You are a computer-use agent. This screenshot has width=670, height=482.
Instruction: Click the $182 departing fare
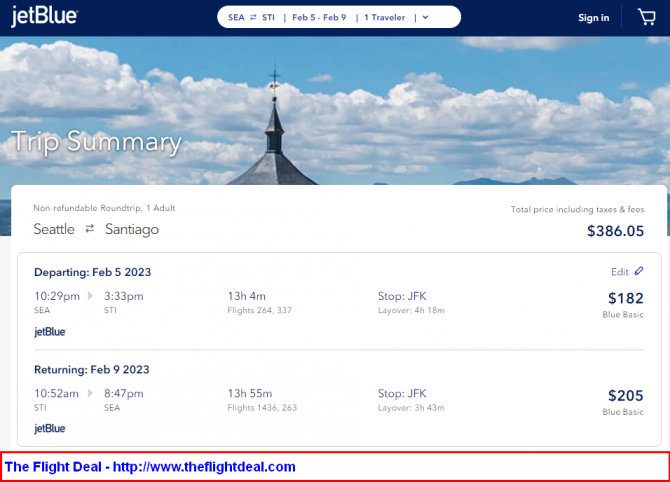pyautogui.click(x=626, y=298)
